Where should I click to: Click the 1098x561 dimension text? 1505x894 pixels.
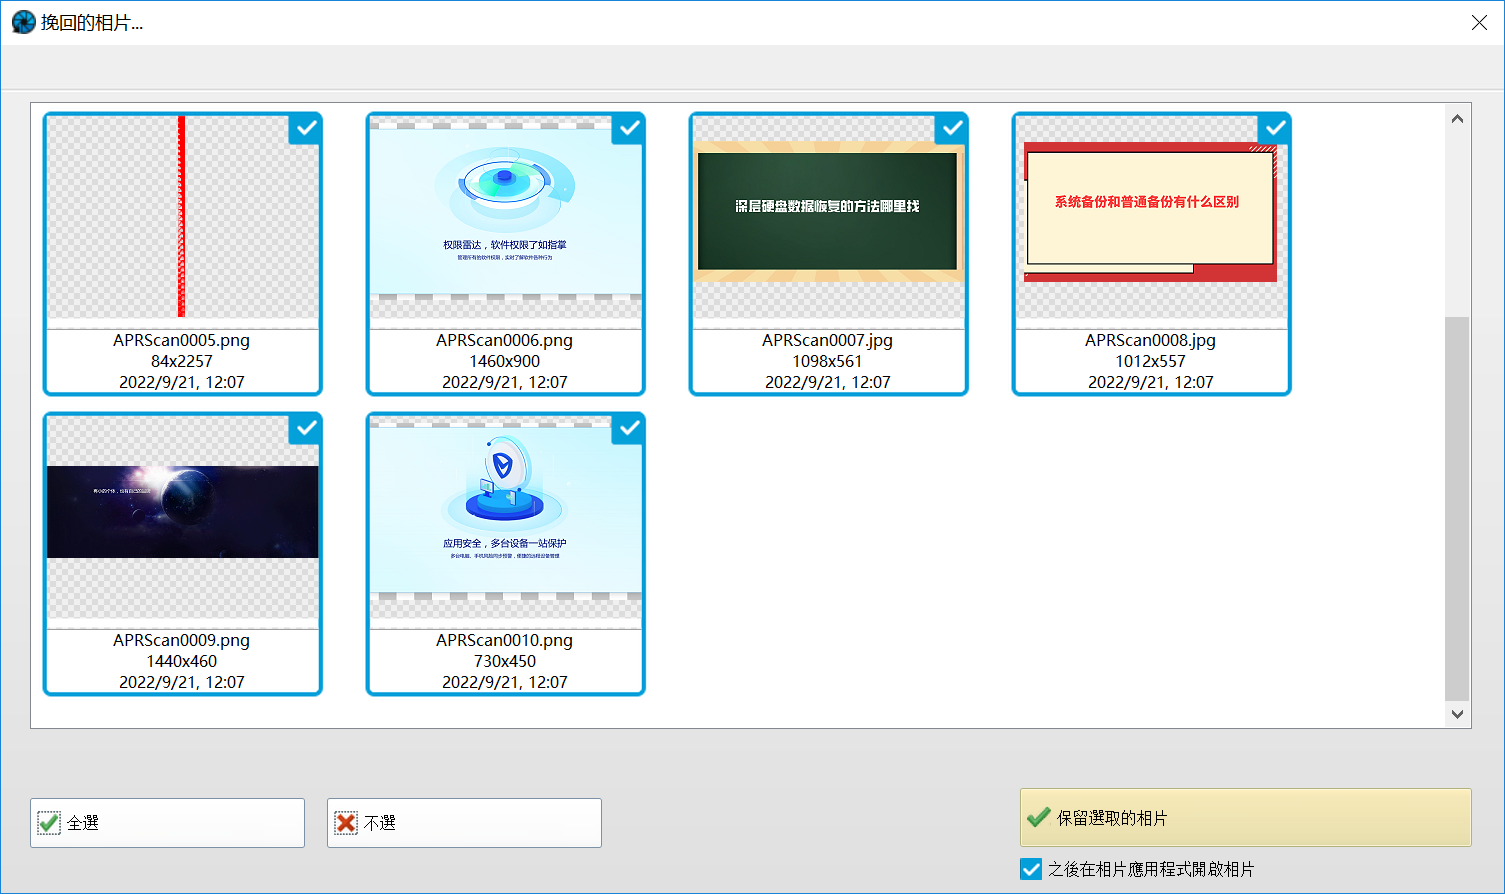(x=828, y=361)
